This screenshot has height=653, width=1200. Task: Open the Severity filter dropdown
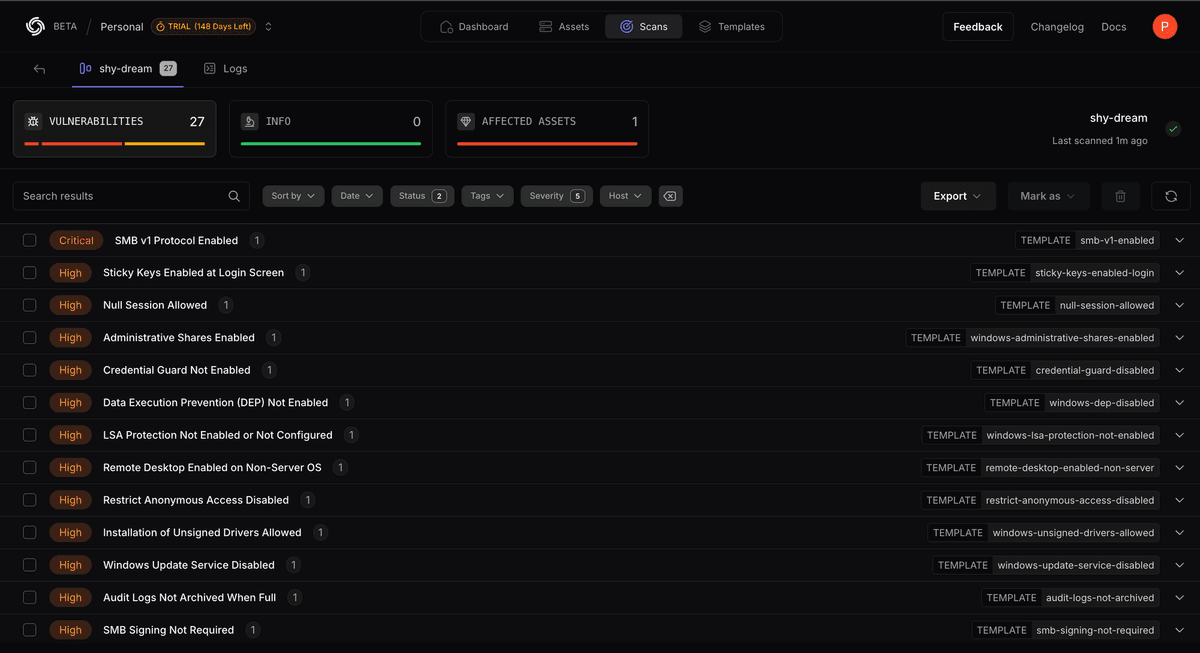click(556, 195)
